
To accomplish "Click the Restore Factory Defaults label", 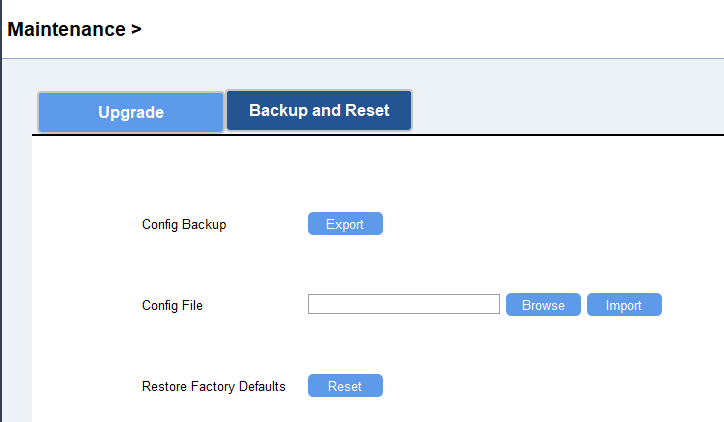I will pyautogui.click(x=213, y=386).
